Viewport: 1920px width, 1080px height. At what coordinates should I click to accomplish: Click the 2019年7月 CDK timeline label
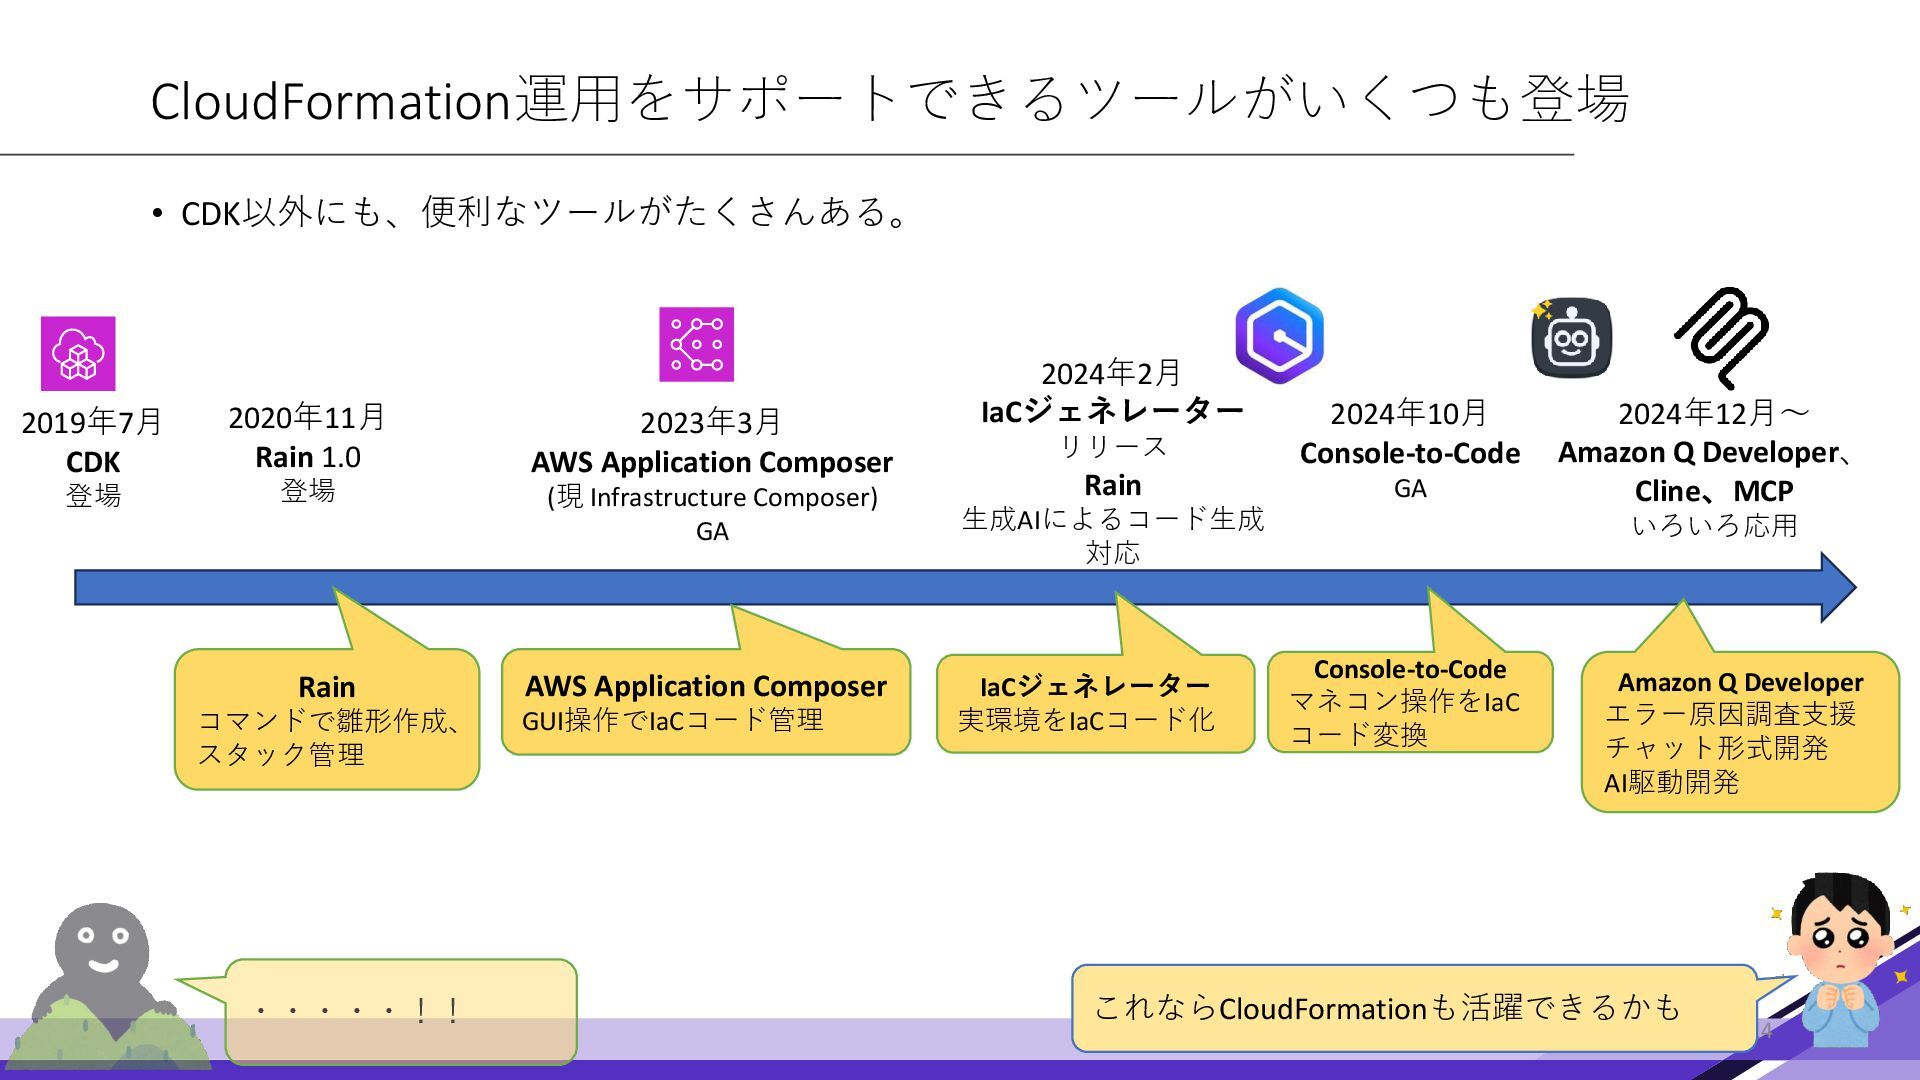click(x=92, y=457)
